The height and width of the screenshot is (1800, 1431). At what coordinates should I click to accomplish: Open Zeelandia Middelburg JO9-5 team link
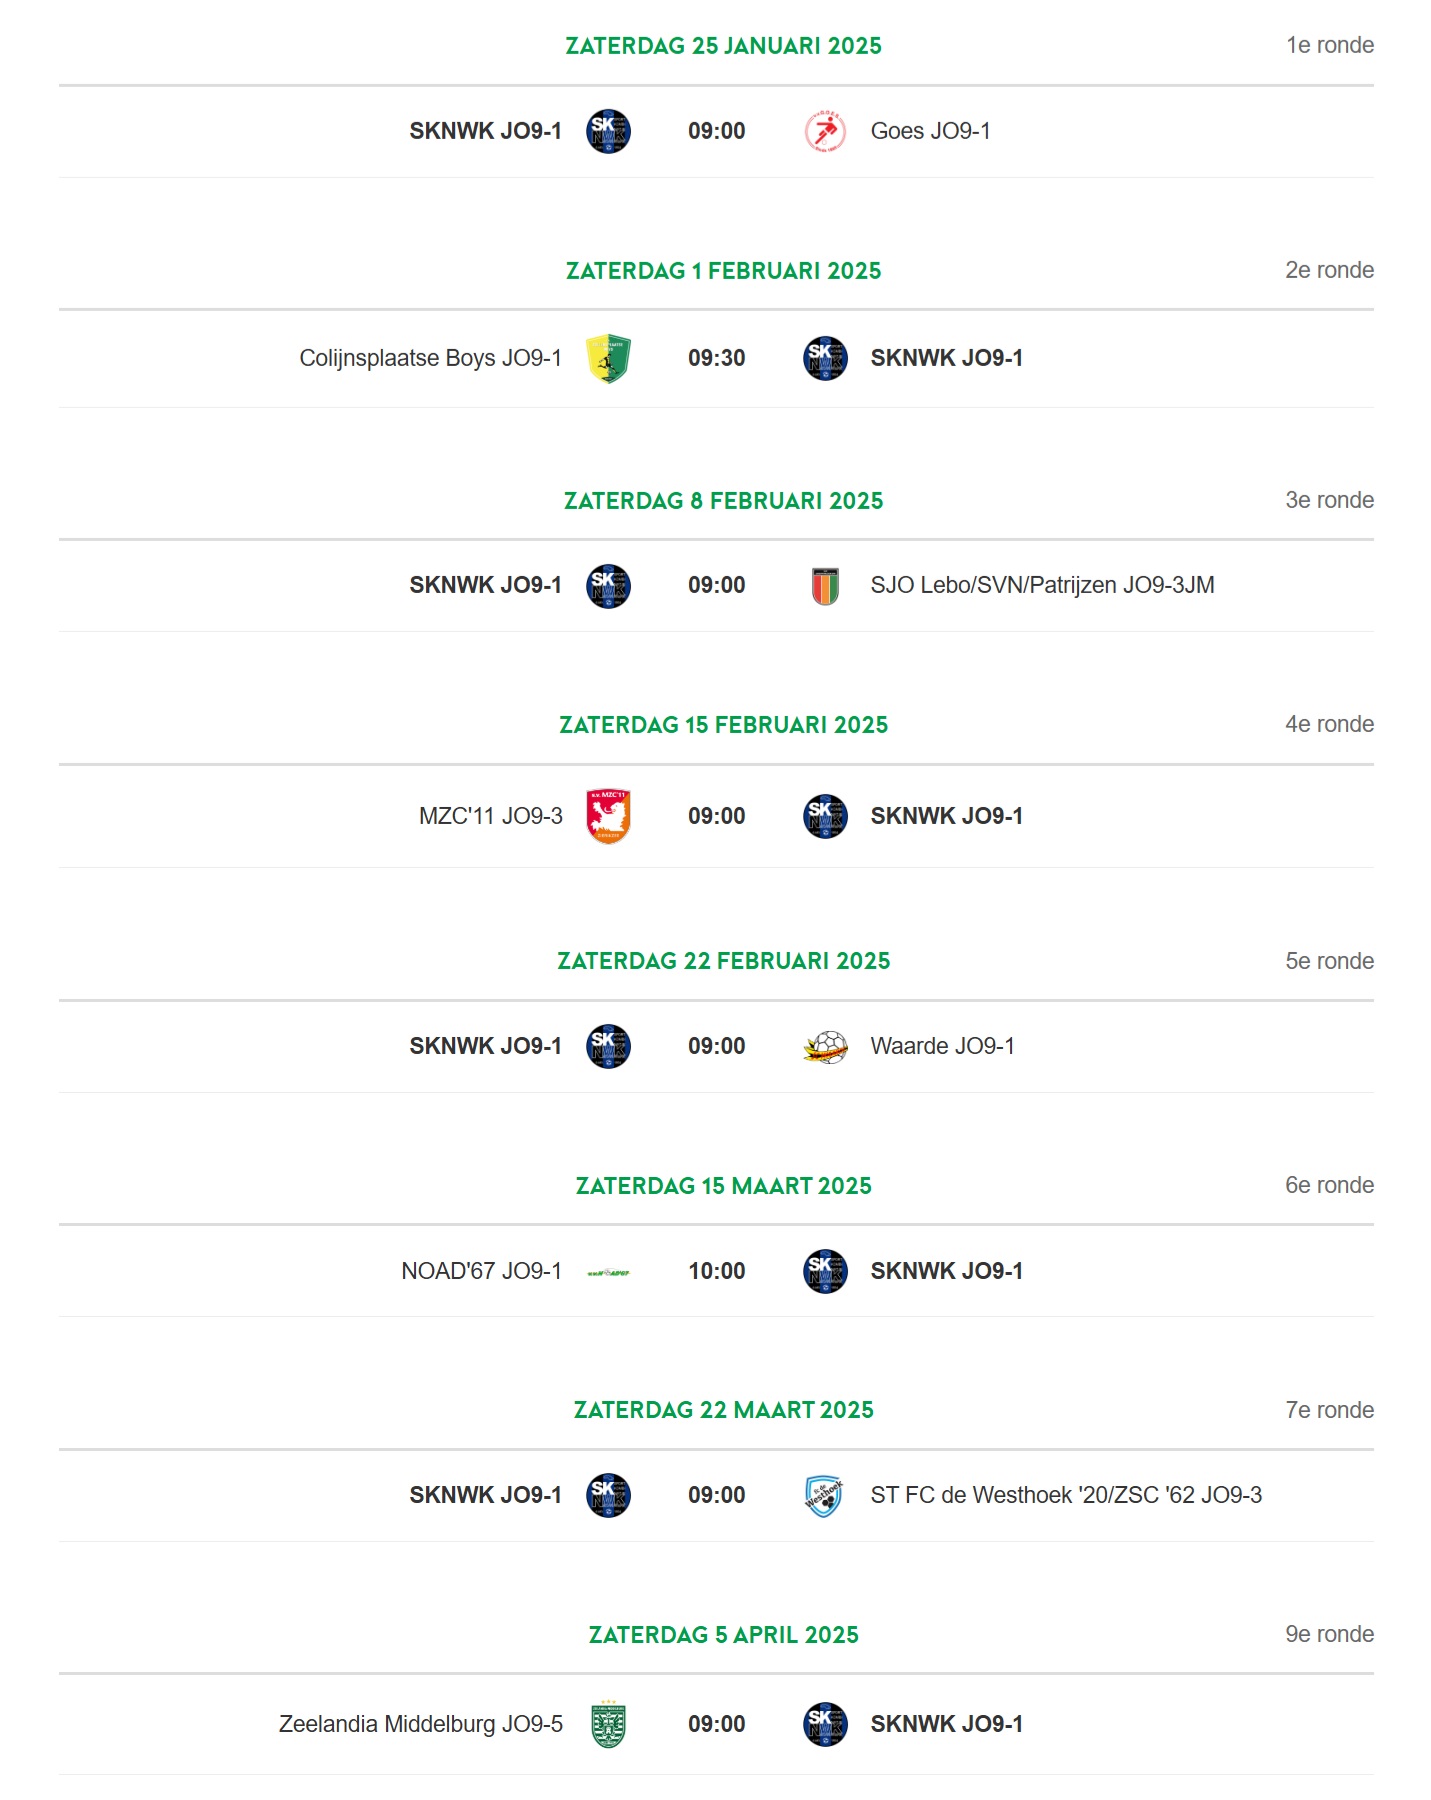click(x=420, y=1724)
